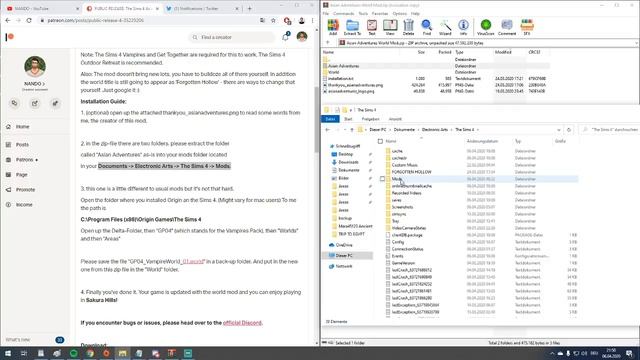Screen dimensions: 640x360
Task: Click Explorer back arrow
Action: pyautogui.click(x=327, y=130)
